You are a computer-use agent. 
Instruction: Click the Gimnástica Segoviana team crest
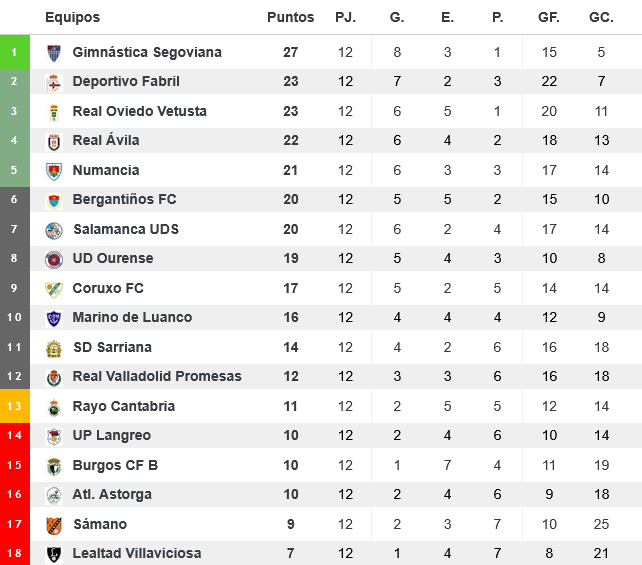(x=54, y=52)
